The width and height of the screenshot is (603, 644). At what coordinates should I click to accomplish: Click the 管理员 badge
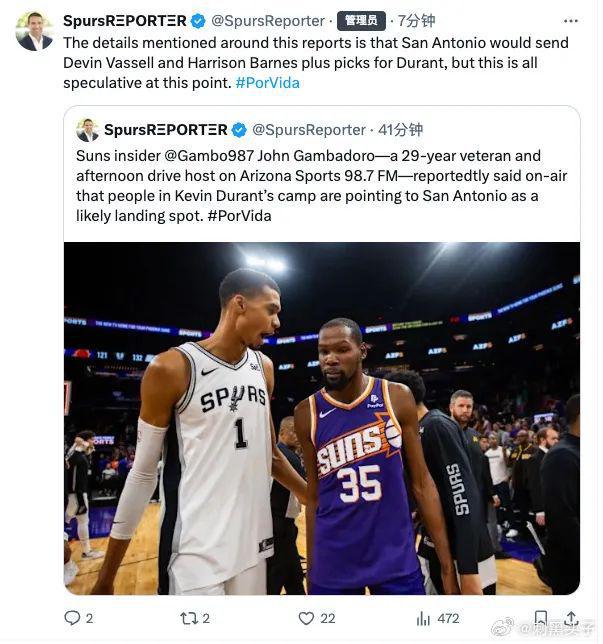coord(361,21)
